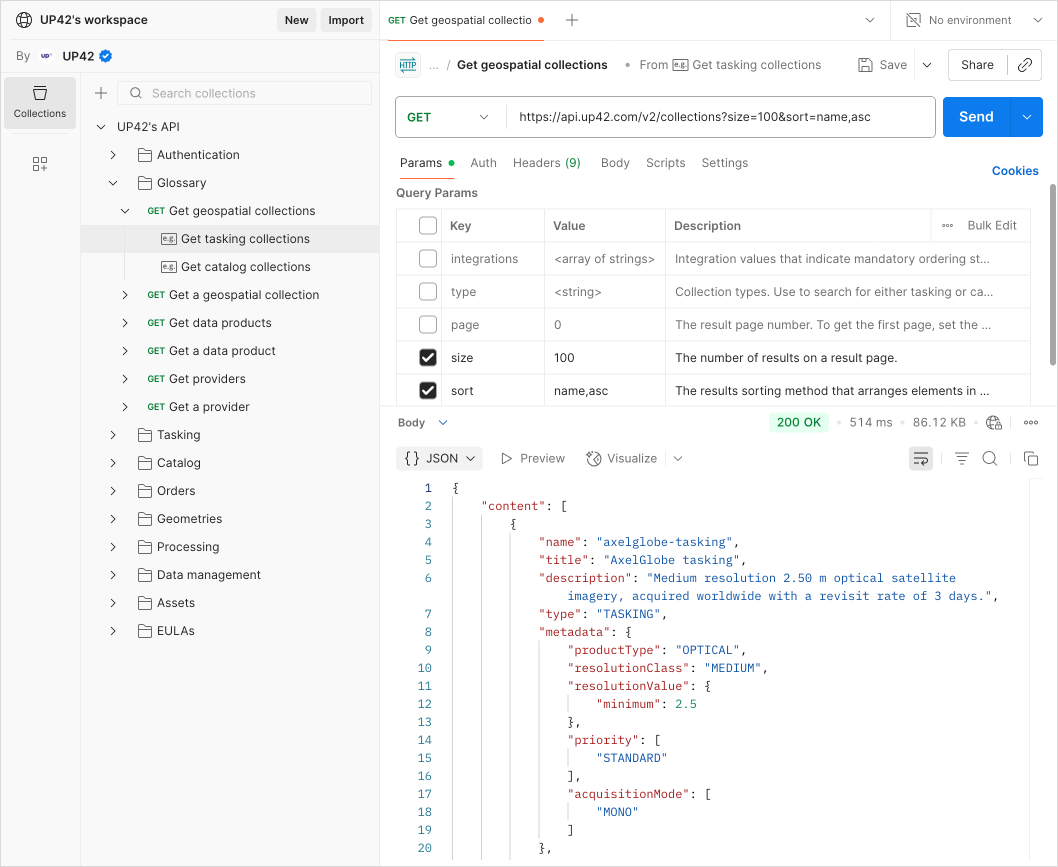Click the HTTP request type icon
The width and height of the screenshot is (1058, 867).
click(x=408, y=65)
